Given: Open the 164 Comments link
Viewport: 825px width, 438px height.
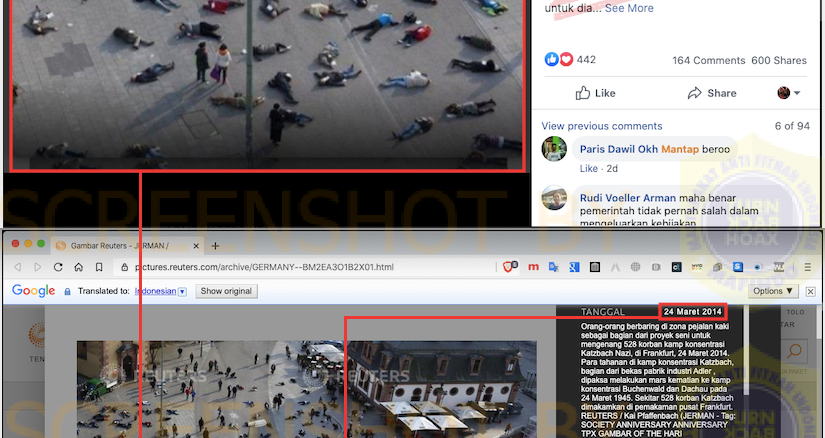Looking at the screenshot, I should [x=709, y=60].
